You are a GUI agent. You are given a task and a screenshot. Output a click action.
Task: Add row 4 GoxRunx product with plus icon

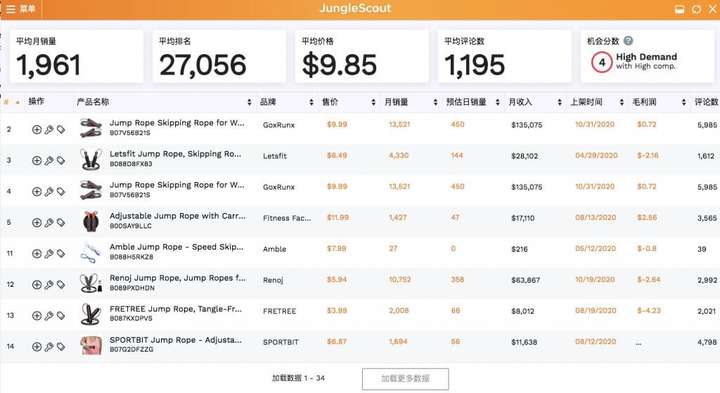(37, 191)
